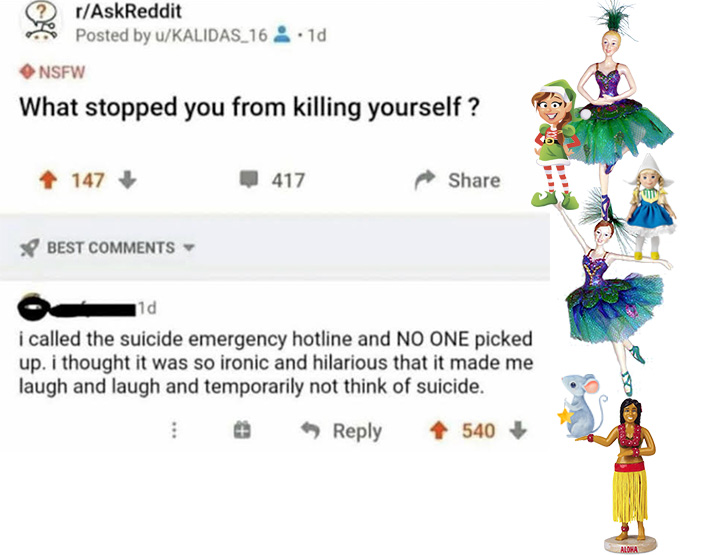This screenshot has height=555, width=720.
Task: Give an award via gift icon
Action: (242, 431)
